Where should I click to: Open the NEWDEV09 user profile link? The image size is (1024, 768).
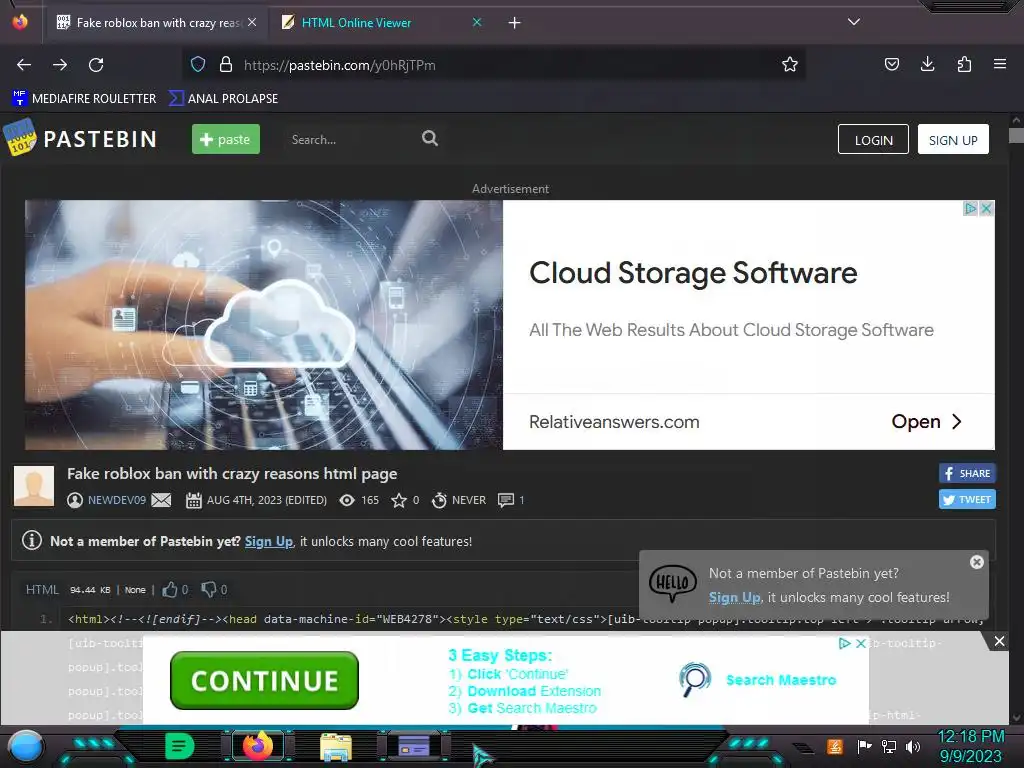[117, 500]
